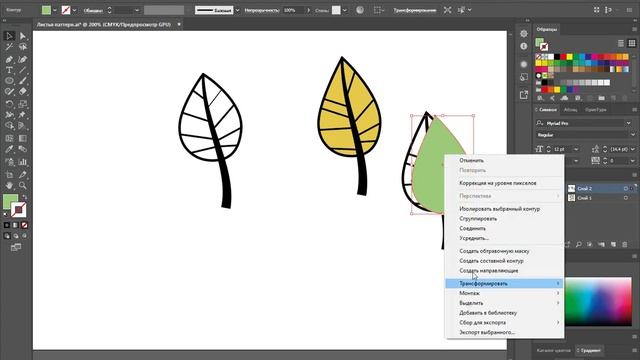The height and width of the screenshot is (360, 640).
Task: Select the Column Graph tool
Action: 22,162
